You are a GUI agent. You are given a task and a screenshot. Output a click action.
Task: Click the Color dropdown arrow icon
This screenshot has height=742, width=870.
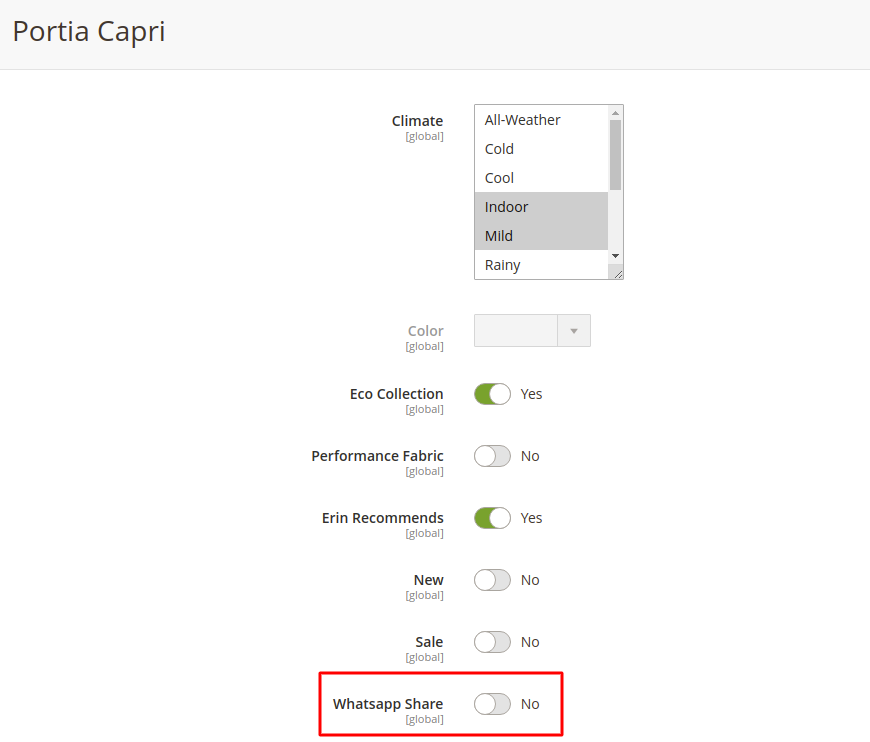tap(574, 330)
